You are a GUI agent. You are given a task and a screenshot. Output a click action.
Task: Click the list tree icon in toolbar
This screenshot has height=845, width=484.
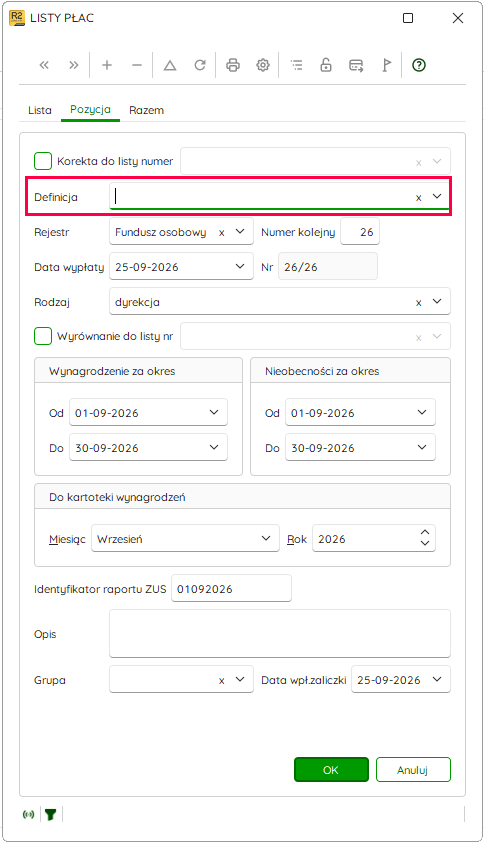click(x=296, y=65)
